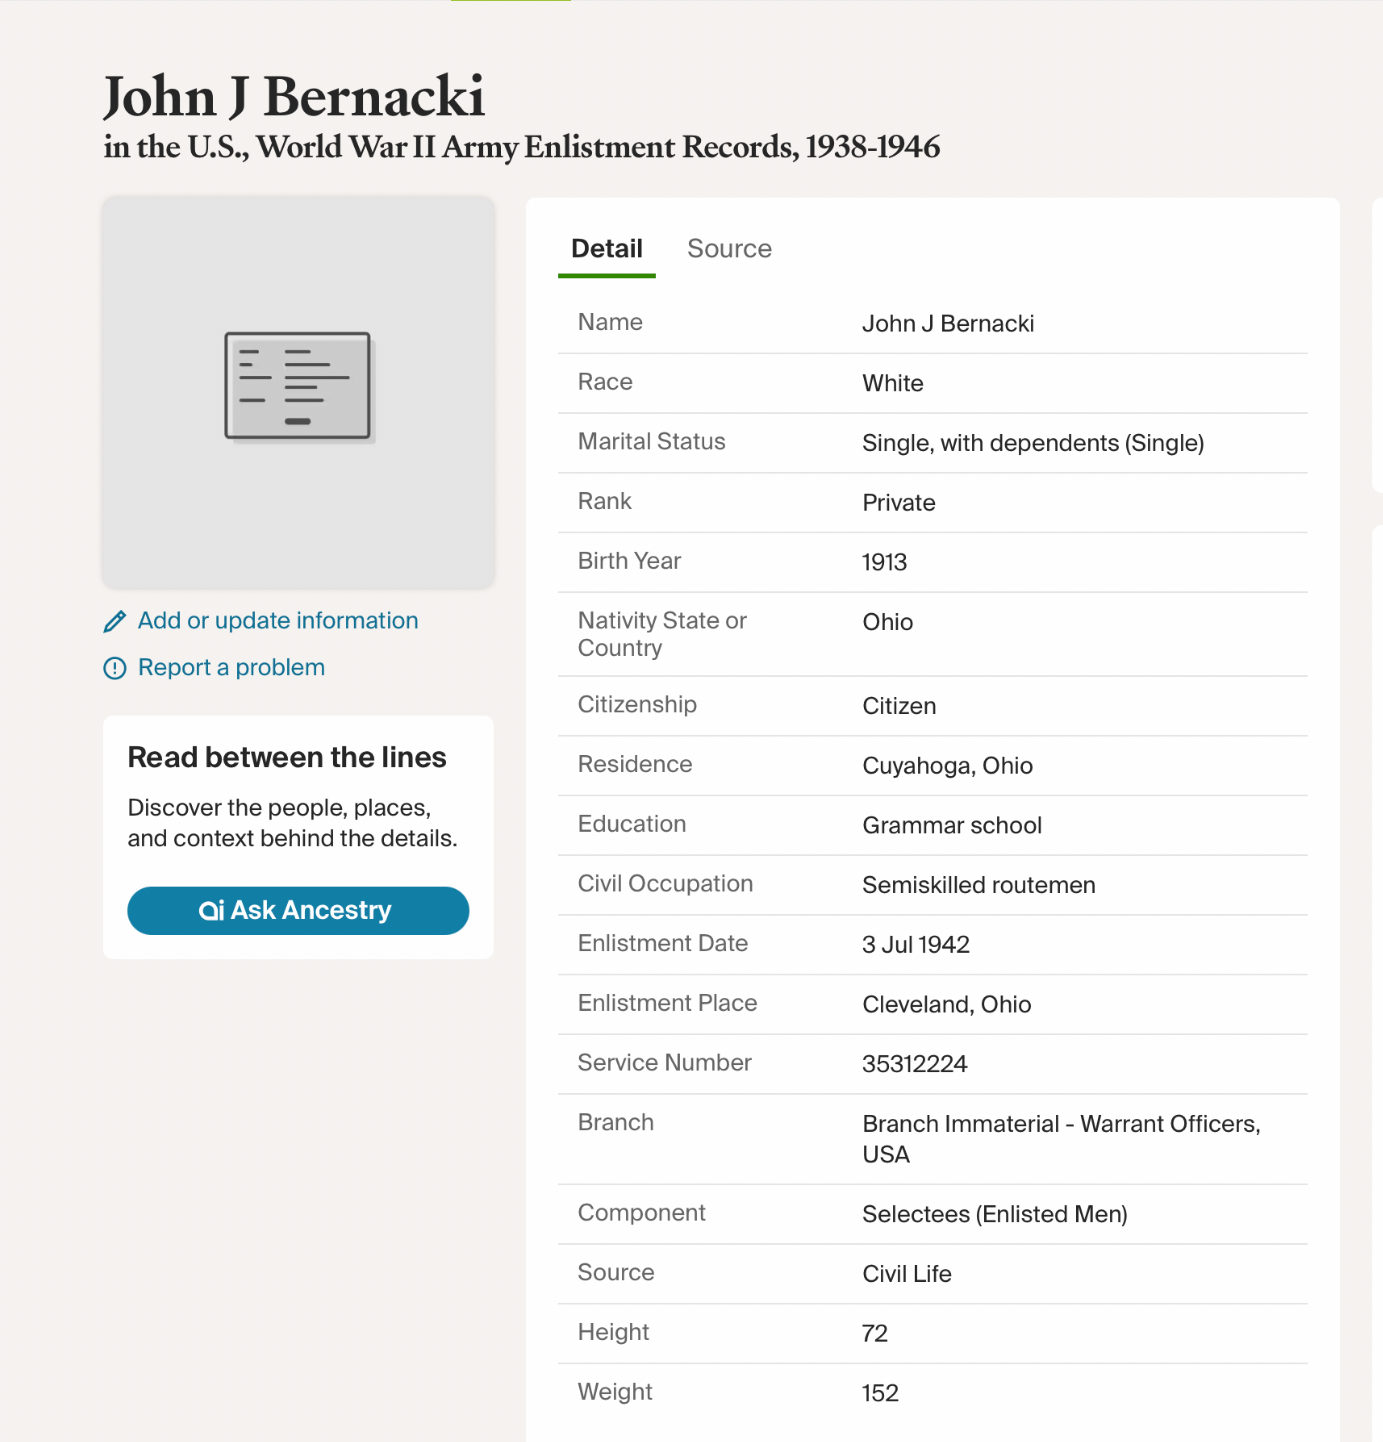1383x1442 pixels.
Task: Click the Report a problem exclamation icon
Action: [115, 668]
